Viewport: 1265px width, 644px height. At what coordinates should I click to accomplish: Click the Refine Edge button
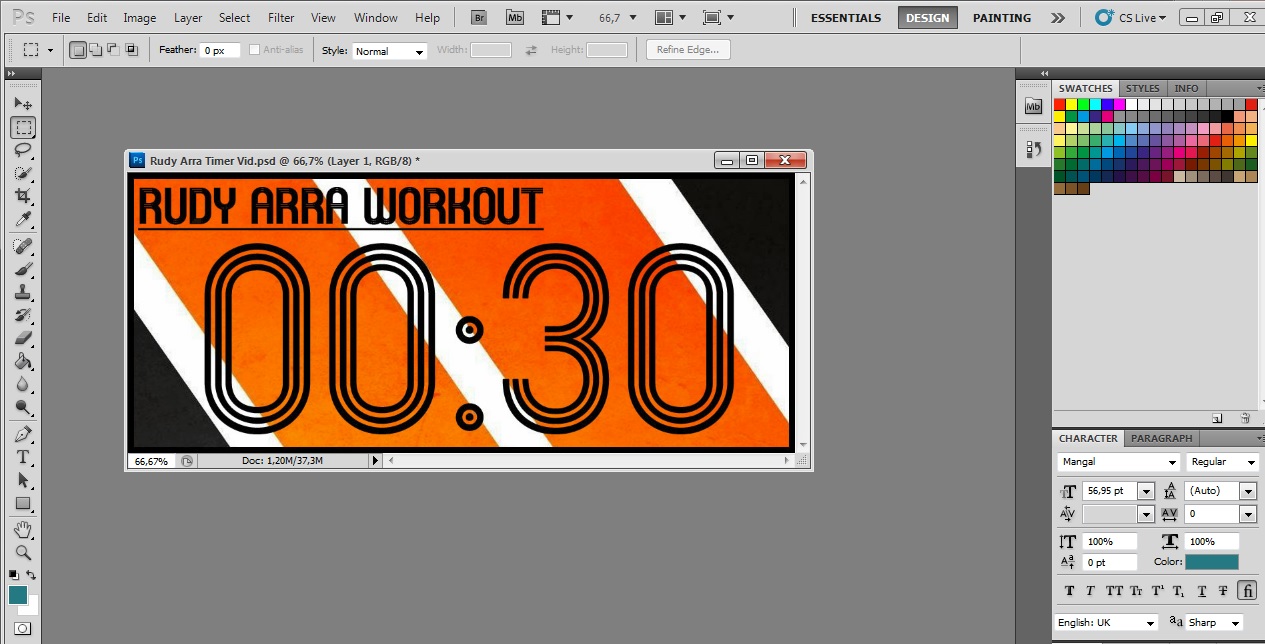point(687,50)
